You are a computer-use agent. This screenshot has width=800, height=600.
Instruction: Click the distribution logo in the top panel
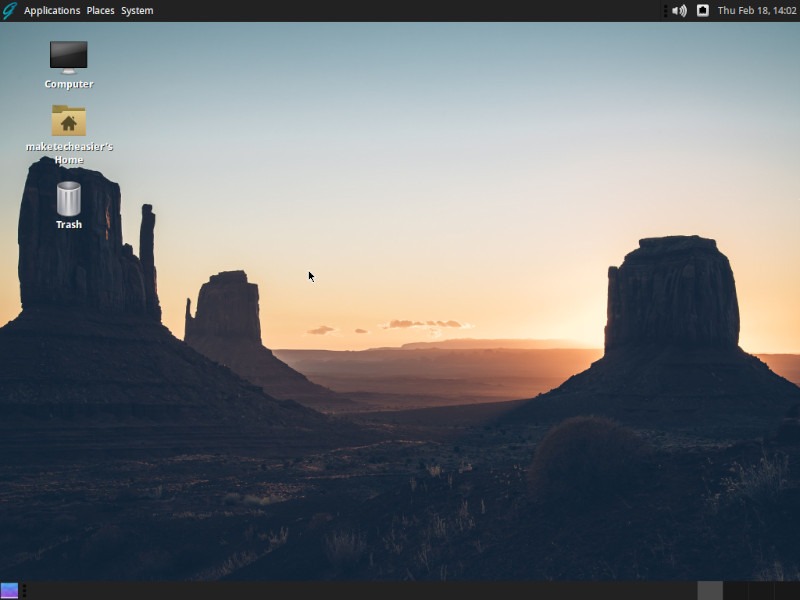click(10, 10)
